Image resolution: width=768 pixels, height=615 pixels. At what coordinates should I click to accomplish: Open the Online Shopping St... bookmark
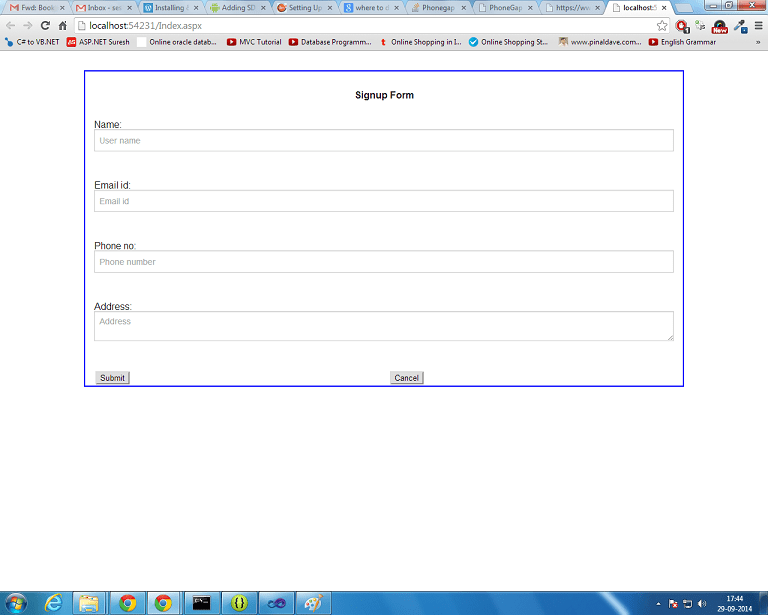508,42
